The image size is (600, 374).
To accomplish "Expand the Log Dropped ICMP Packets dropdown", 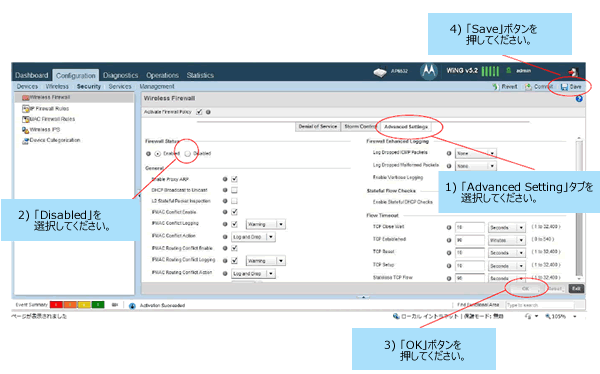I will (476, 154).
